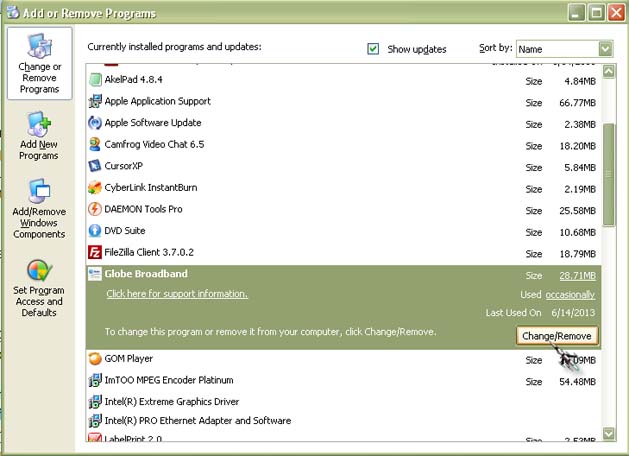The image size is (629, 456).
Task: Select Apple Application Support entry text
Action: pyautogui.click(x=158, y=101)
